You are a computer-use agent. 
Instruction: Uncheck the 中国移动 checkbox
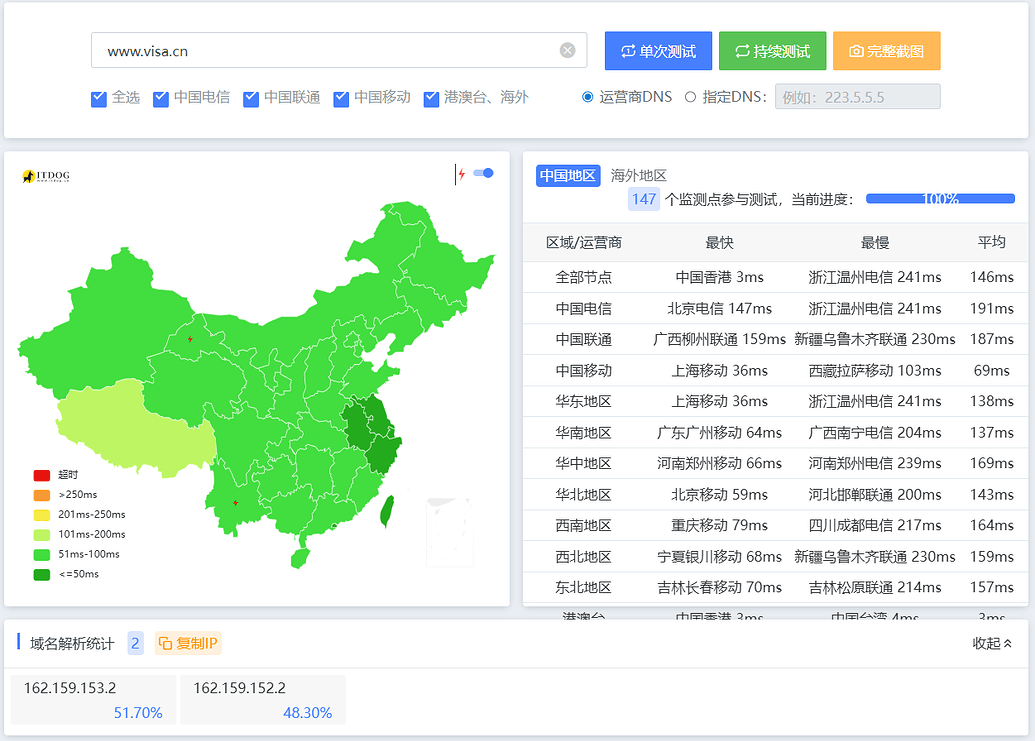pos(341,99)
